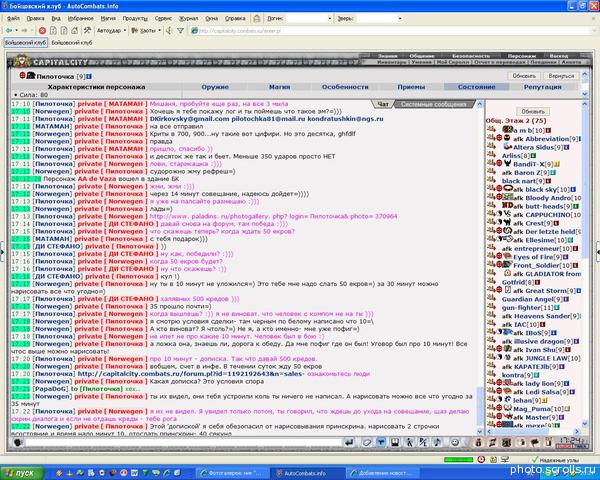Click the Персонаж top menu link
This screenshot has width=600, height=480.
tap(522, 56)
